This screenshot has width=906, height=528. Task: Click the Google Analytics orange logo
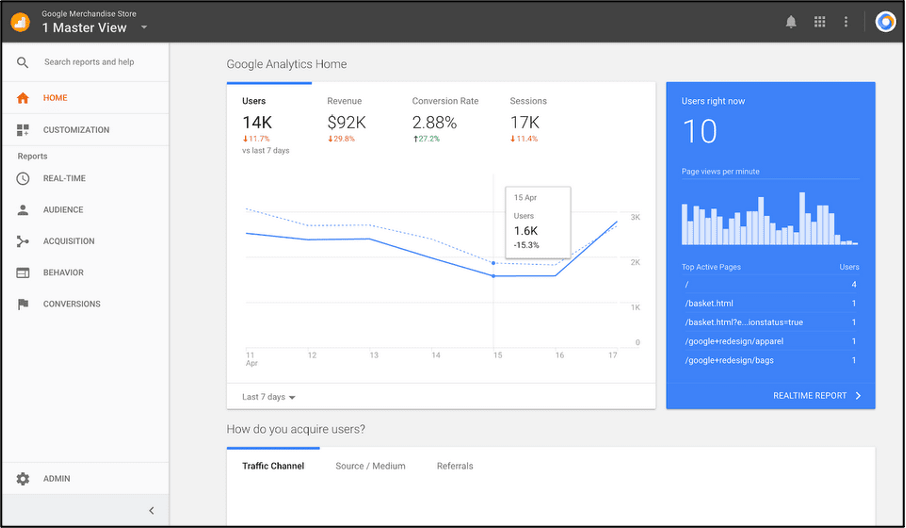pyautogui.click(x=20, y=22)
